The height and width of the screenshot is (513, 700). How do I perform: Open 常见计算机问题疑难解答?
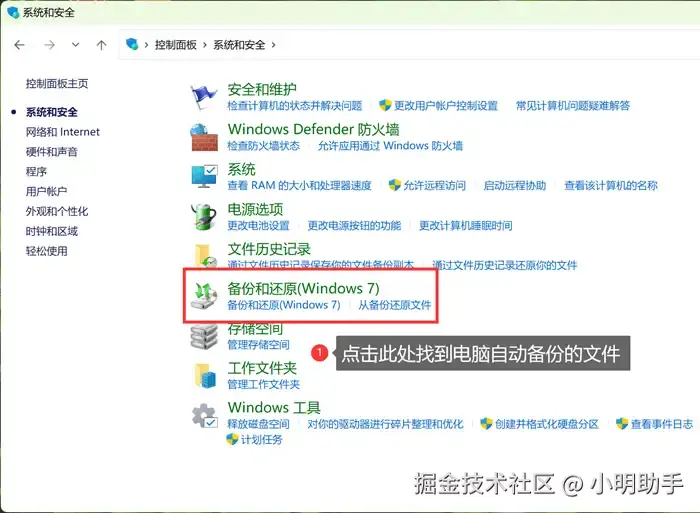573,106
